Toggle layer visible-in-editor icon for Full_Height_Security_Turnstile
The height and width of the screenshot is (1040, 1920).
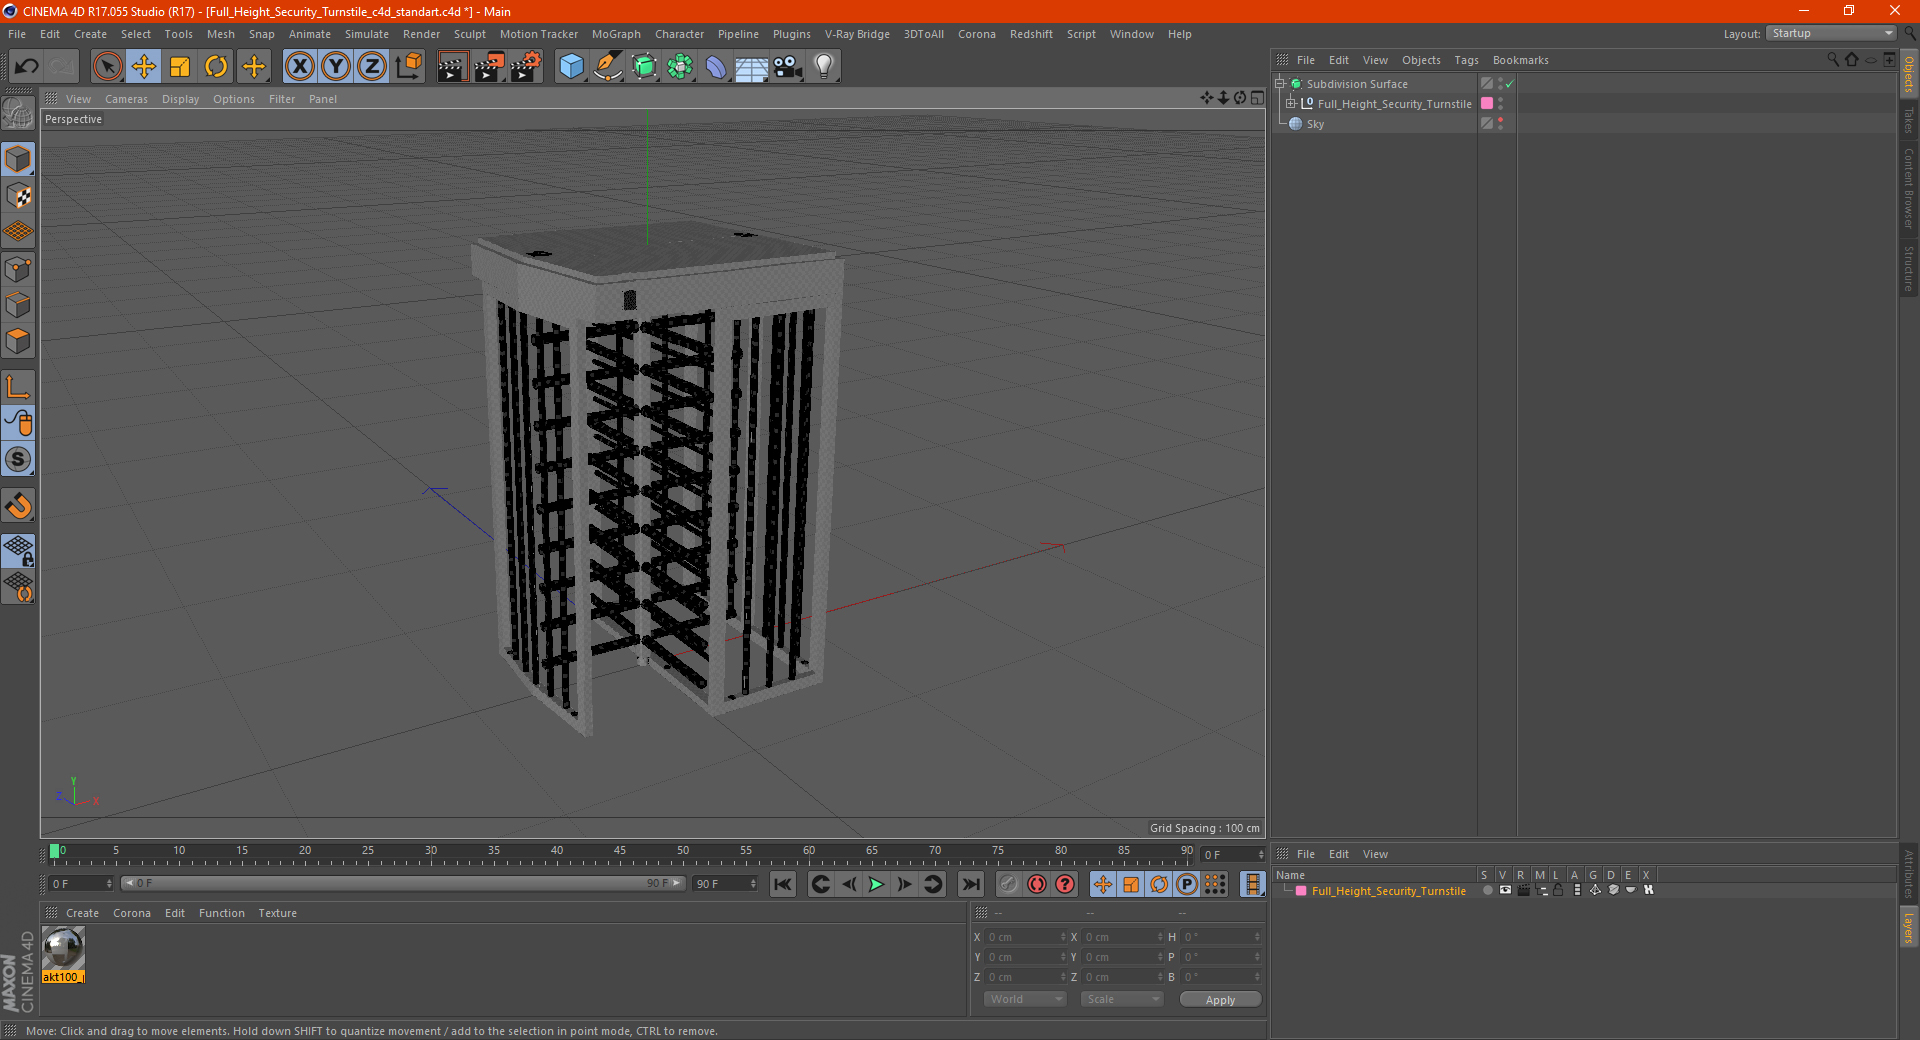click(x=1505, y=890)
